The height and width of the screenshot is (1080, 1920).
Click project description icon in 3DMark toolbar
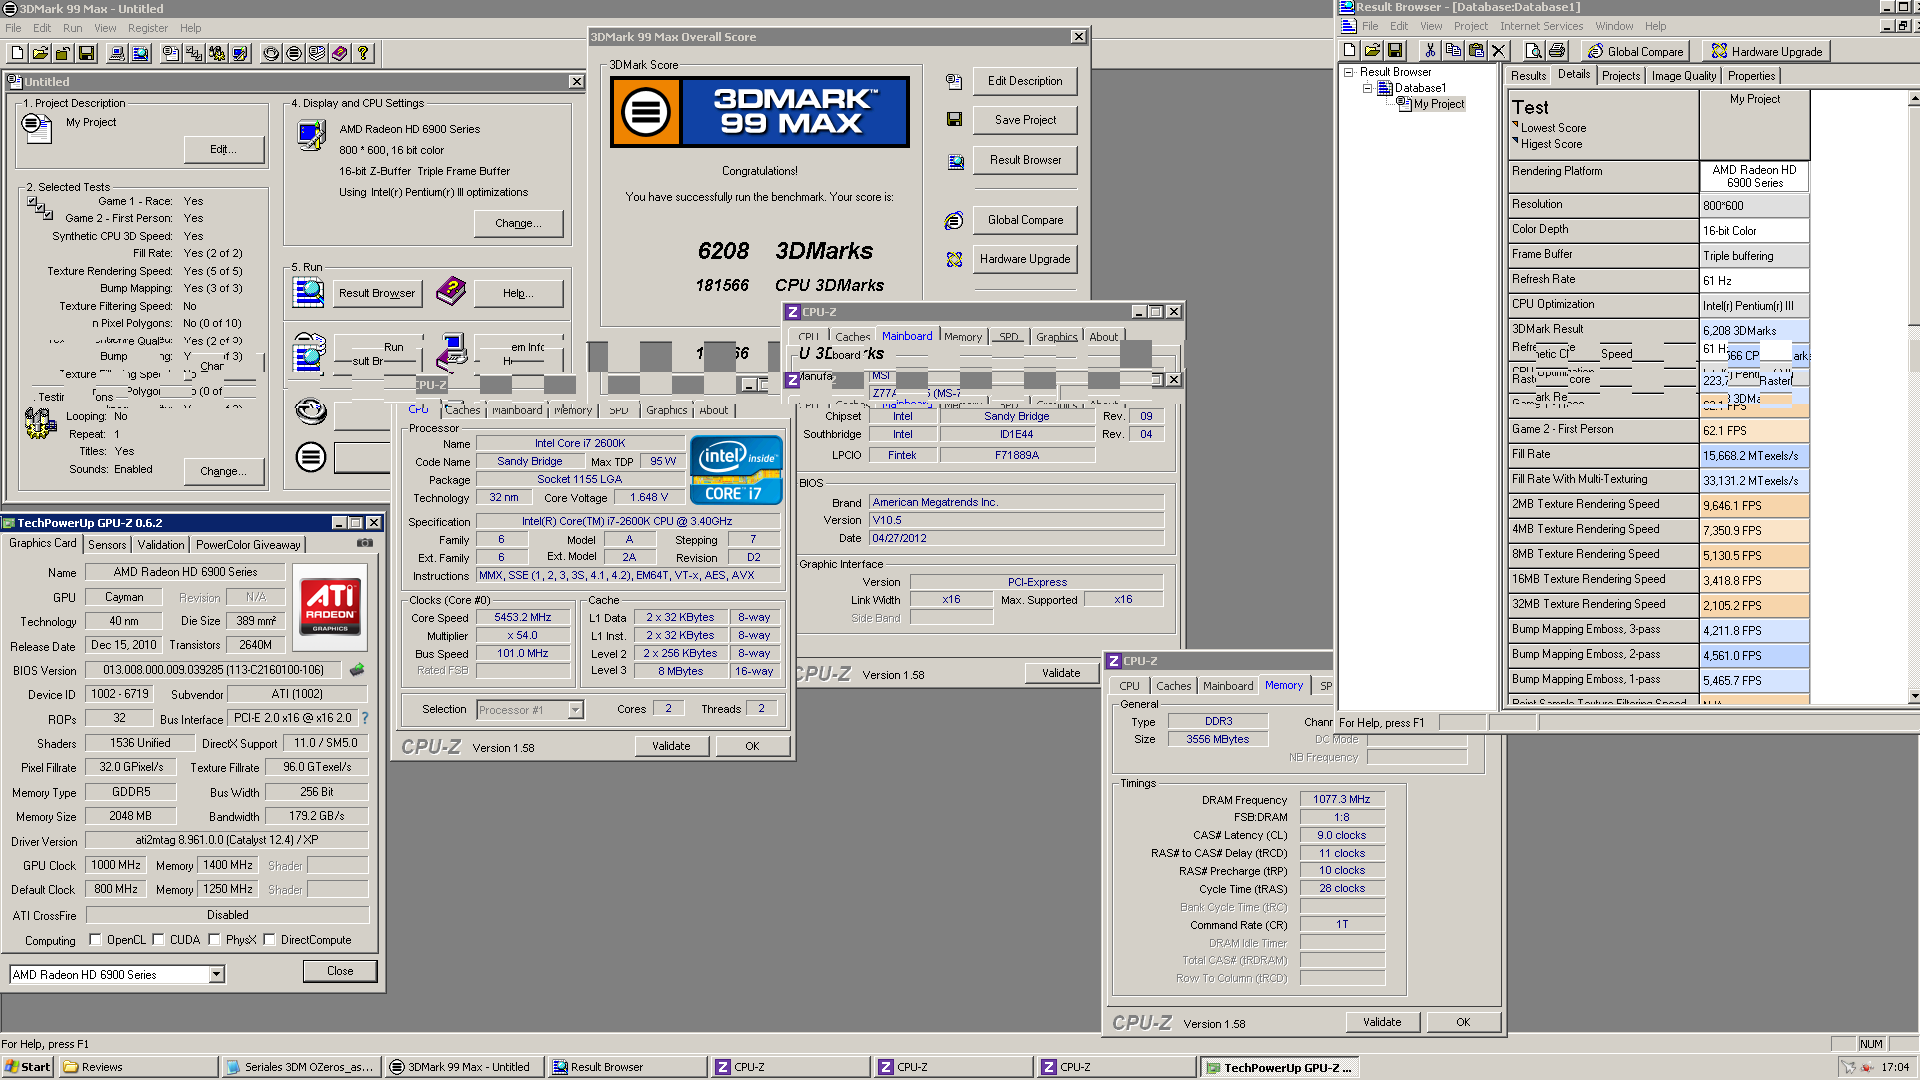[171, 53]
